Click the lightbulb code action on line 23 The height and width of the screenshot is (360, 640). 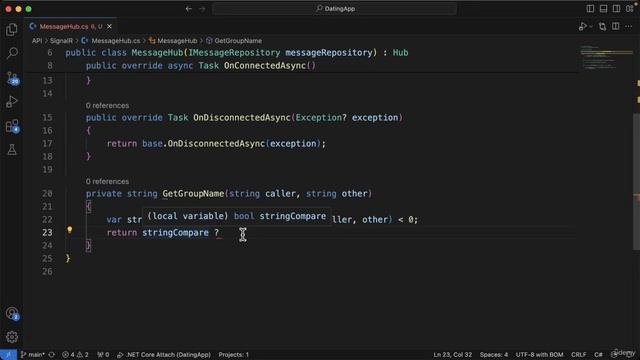(70, 230)
